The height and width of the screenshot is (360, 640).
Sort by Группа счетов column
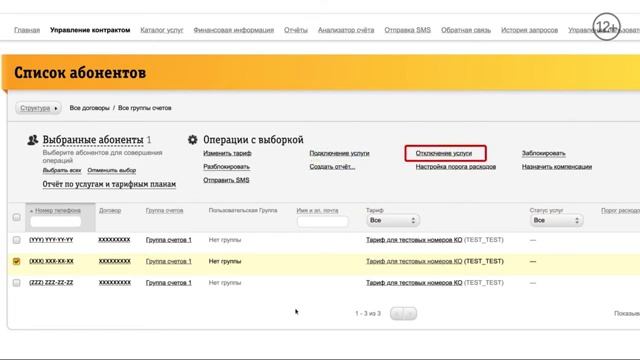pos(164,211)
